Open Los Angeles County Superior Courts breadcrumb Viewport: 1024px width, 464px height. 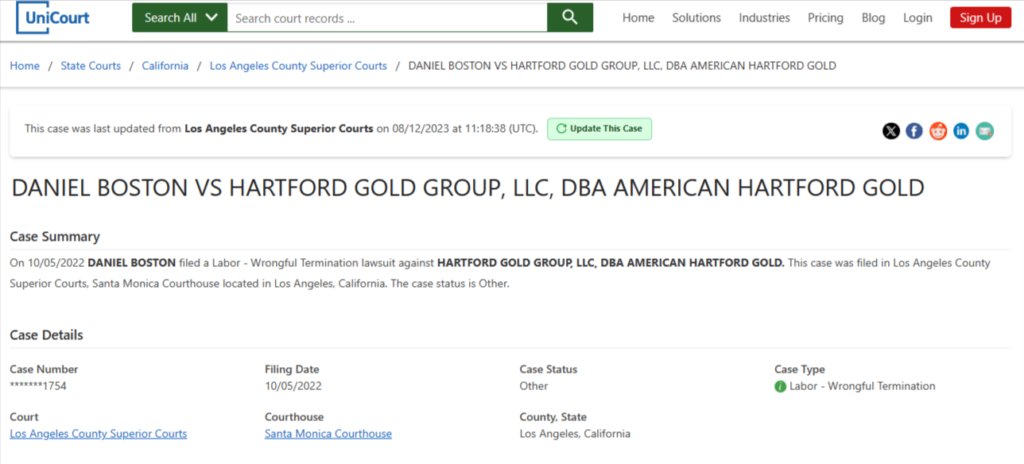click(298, 65)
